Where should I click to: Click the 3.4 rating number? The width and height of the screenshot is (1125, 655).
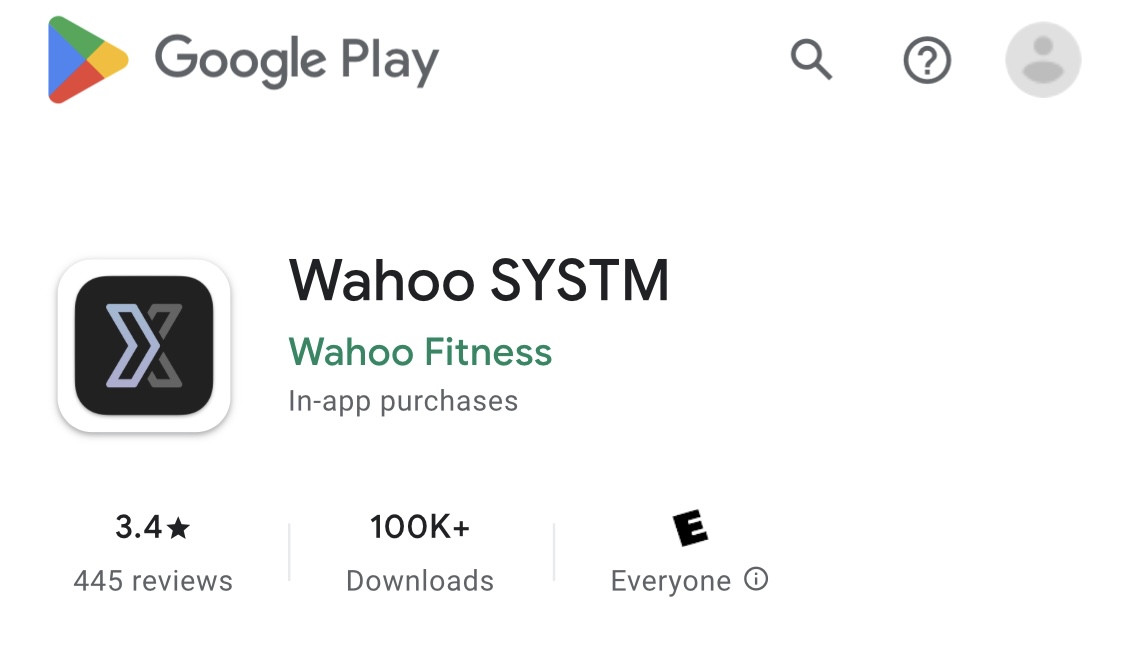click(138, 527)
